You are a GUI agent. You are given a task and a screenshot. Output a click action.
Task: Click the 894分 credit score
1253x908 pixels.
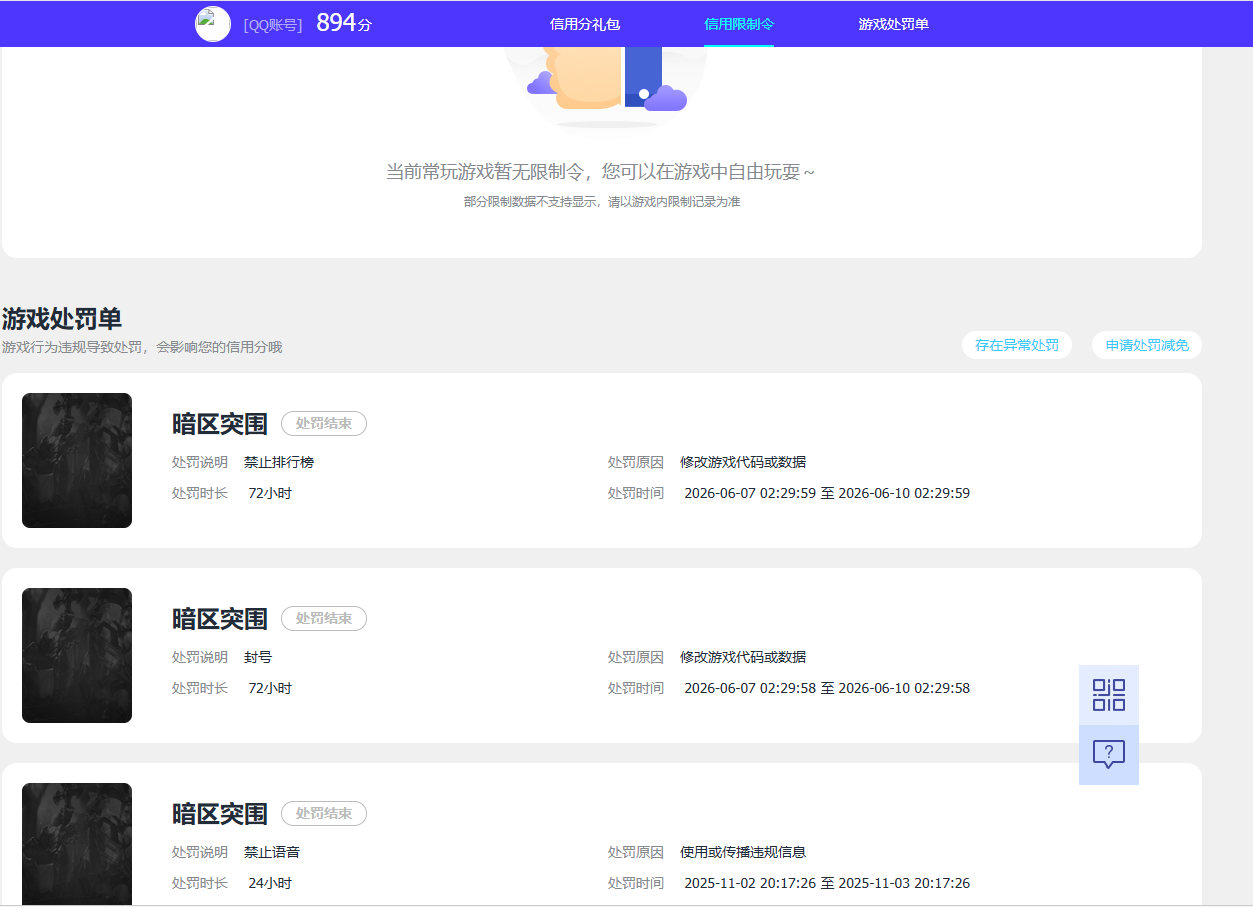[344, 23]
